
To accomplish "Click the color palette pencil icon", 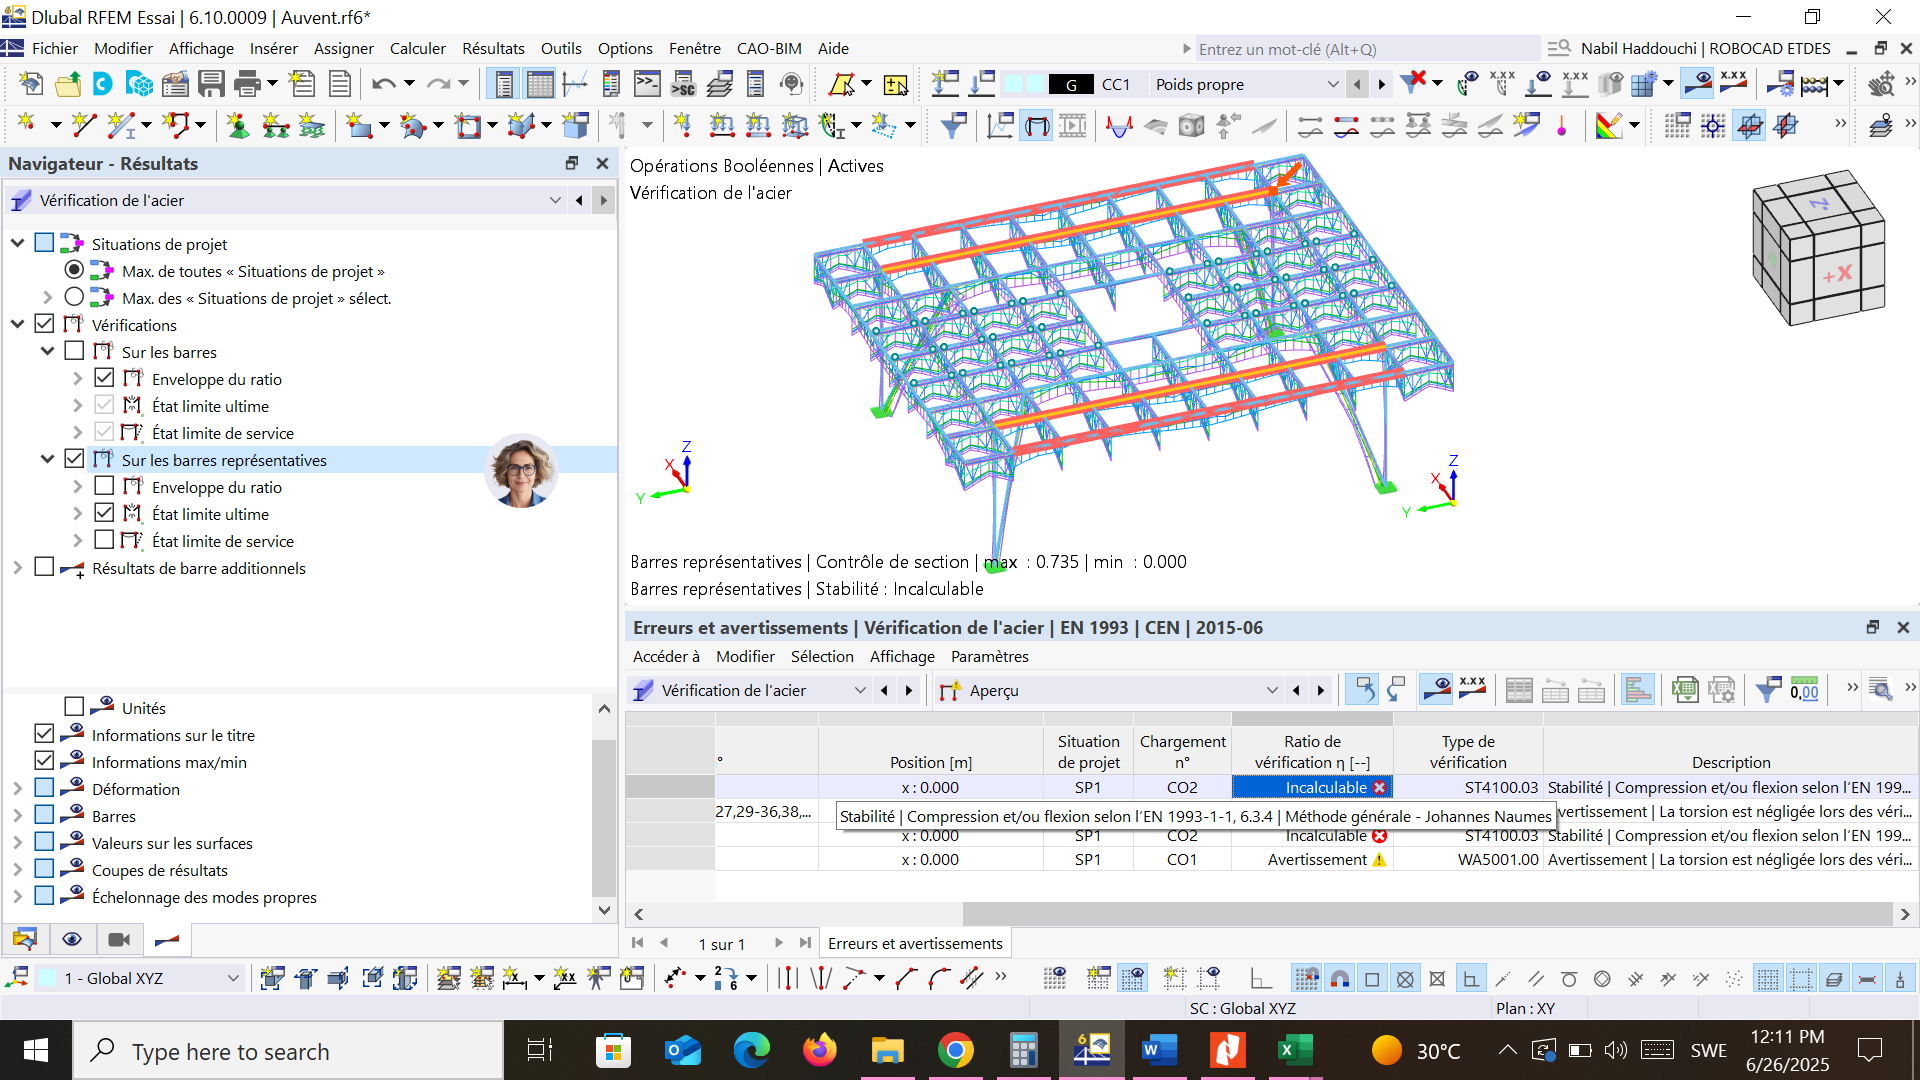I will pos(1609,125).
